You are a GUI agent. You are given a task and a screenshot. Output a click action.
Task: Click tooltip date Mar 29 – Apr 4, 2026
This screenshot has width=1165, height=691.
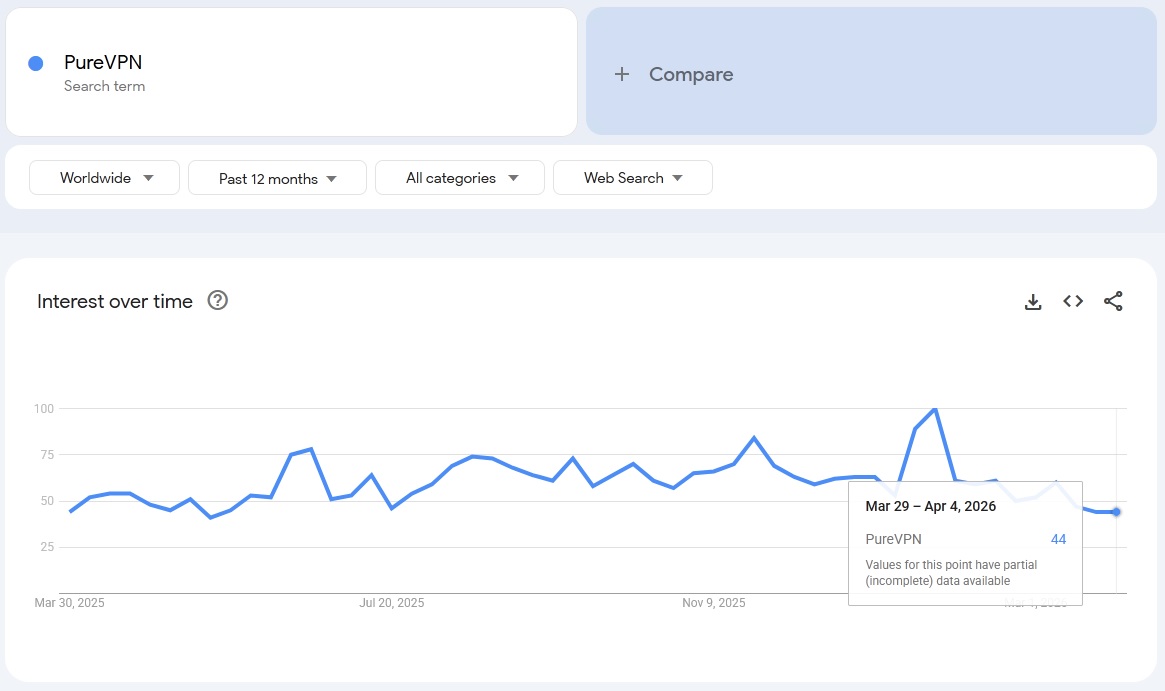[x=930, y=506]
